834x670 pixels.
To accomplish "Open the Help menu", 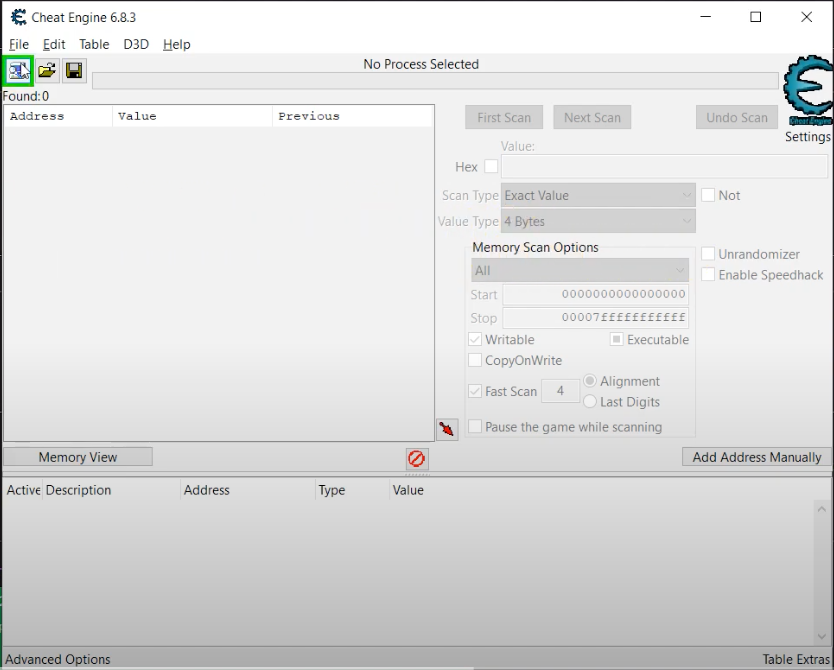I will pos(177,44).
